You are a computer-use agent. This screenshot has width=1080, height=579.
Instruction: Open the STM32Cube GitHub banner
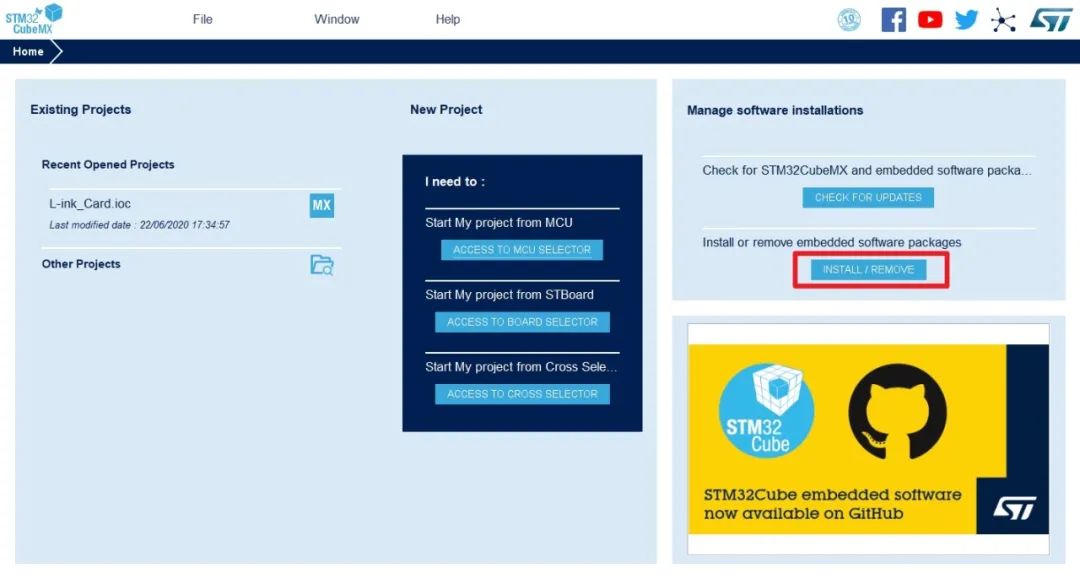pyautogui.click(x=868, y=439)
